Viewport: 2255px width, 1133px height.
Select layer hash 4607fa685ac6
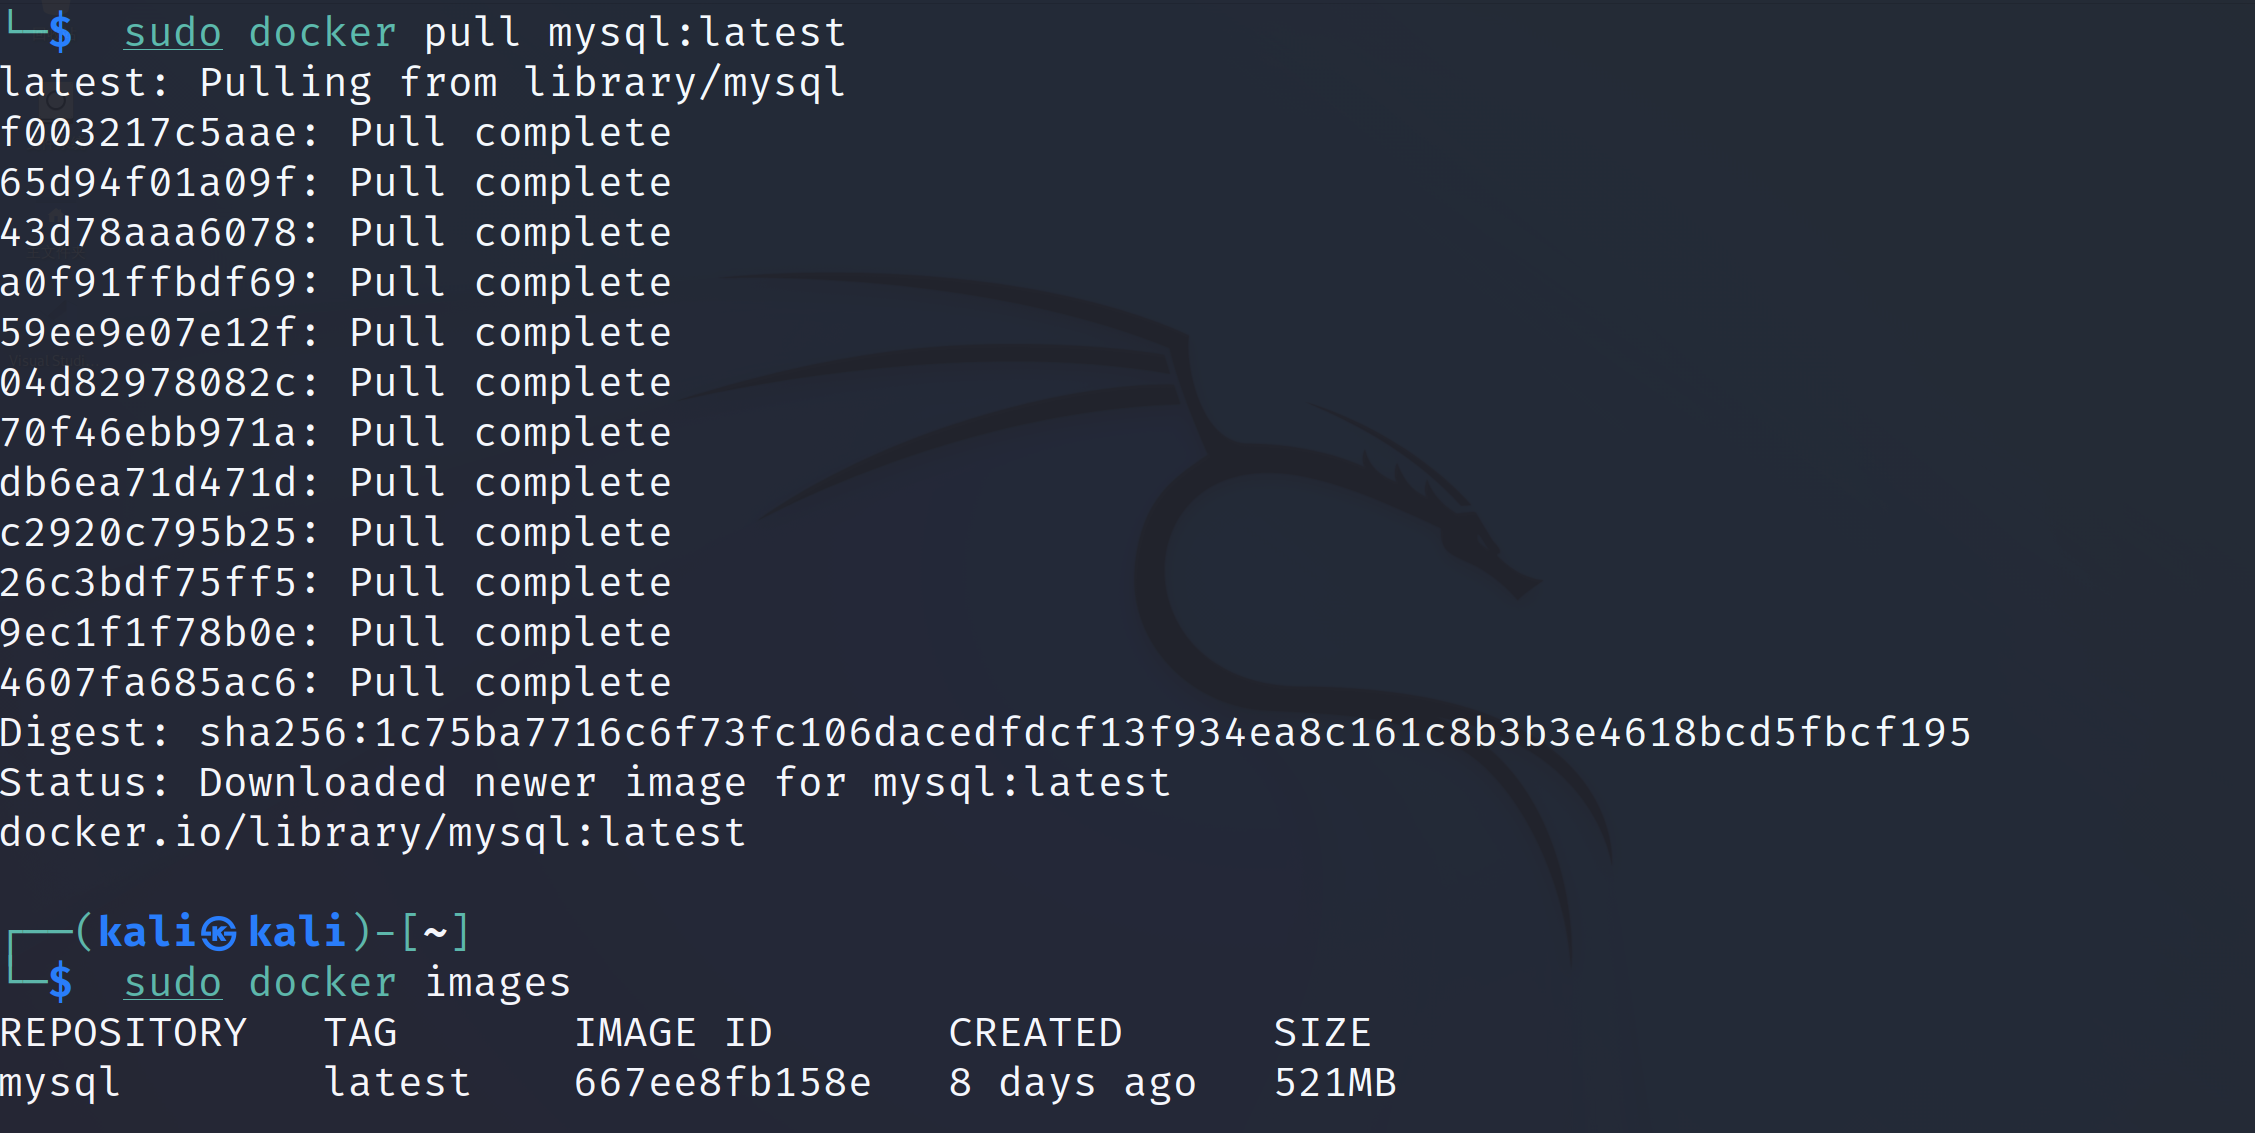[x=148, y=683]
